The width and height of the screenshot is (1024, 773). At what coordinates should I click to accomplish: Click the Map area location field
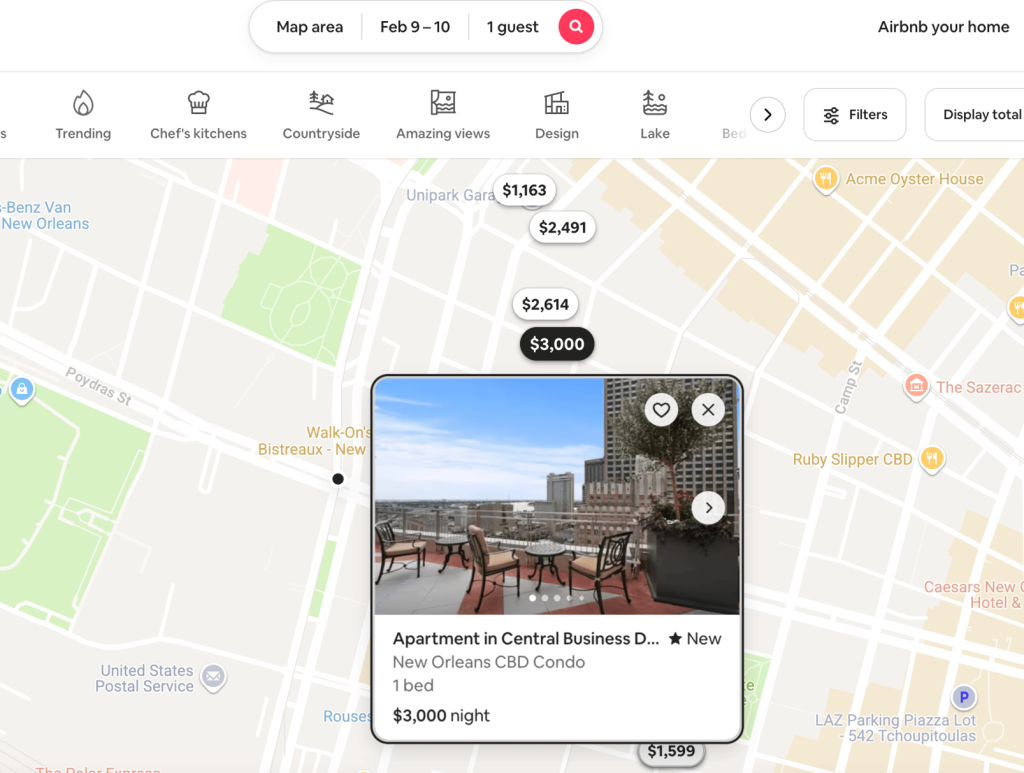(x=309, y=27)
